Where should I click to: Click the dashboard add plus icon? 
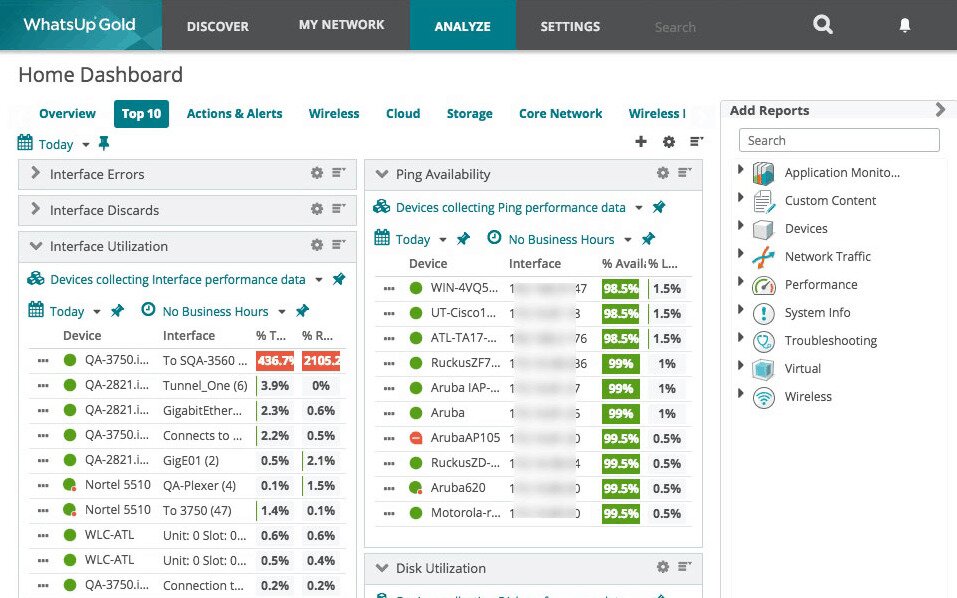click(641, 142)
